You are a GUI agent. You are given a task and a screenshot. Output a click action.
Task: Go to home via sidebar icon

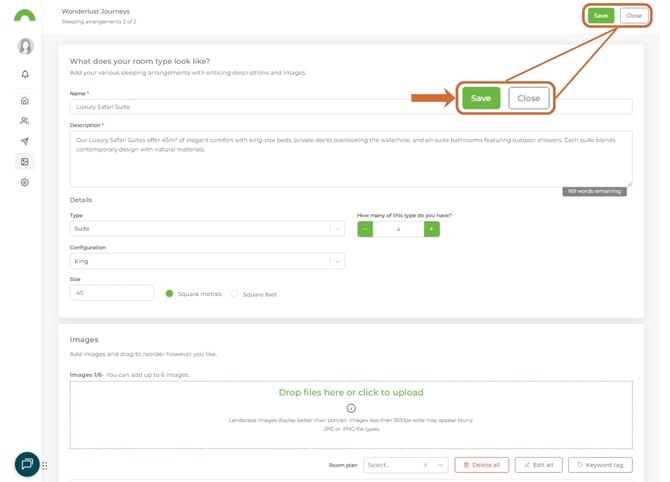(x=25, y=101)
